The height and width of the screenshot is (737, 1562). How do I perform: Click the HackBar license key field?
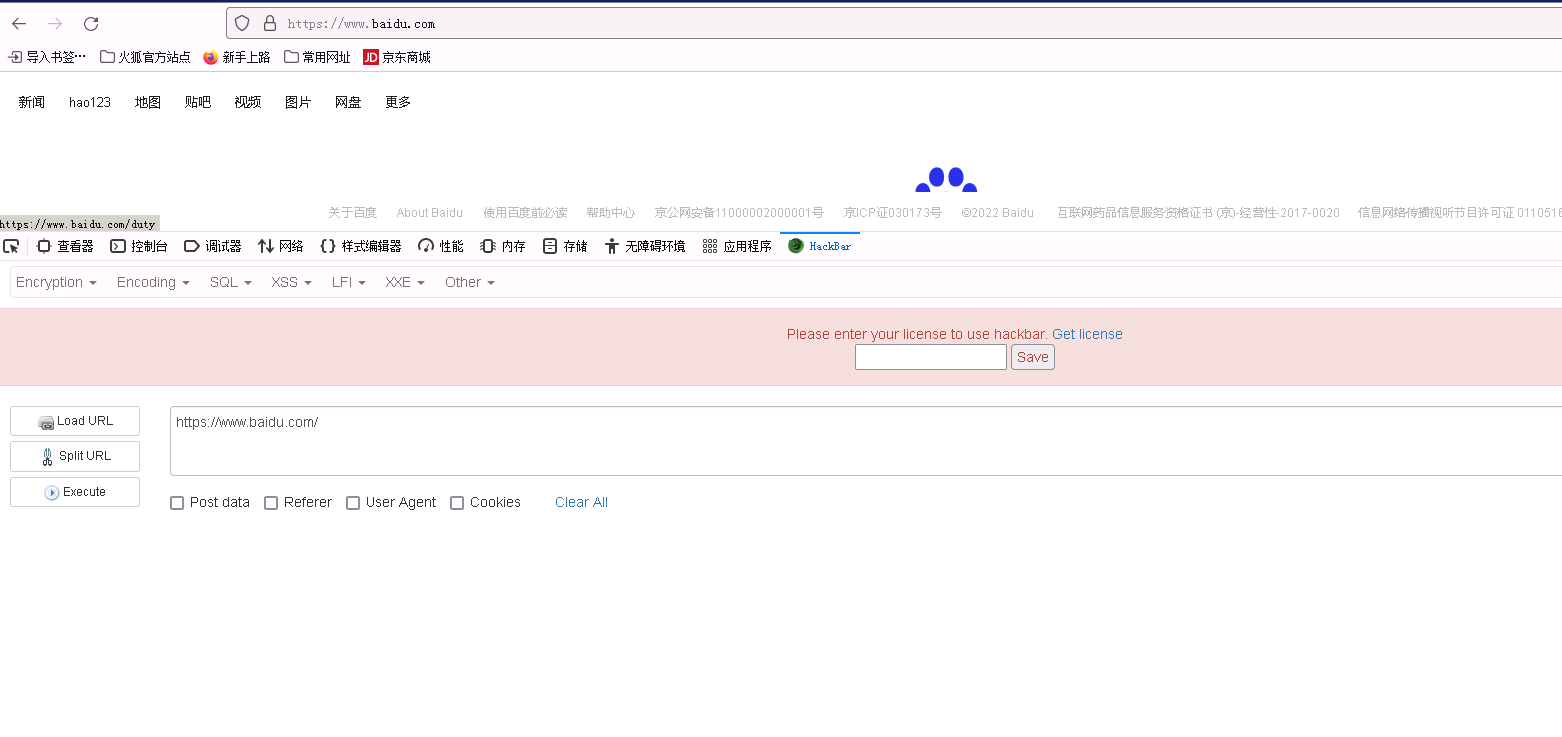click(x=931, y=357)
